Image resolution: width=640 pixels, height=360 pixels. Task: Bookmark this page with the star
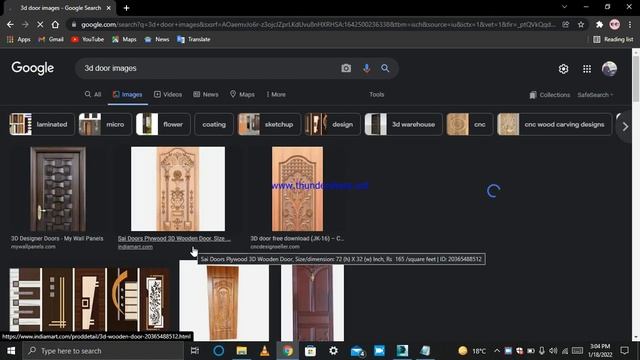point(581,24)
